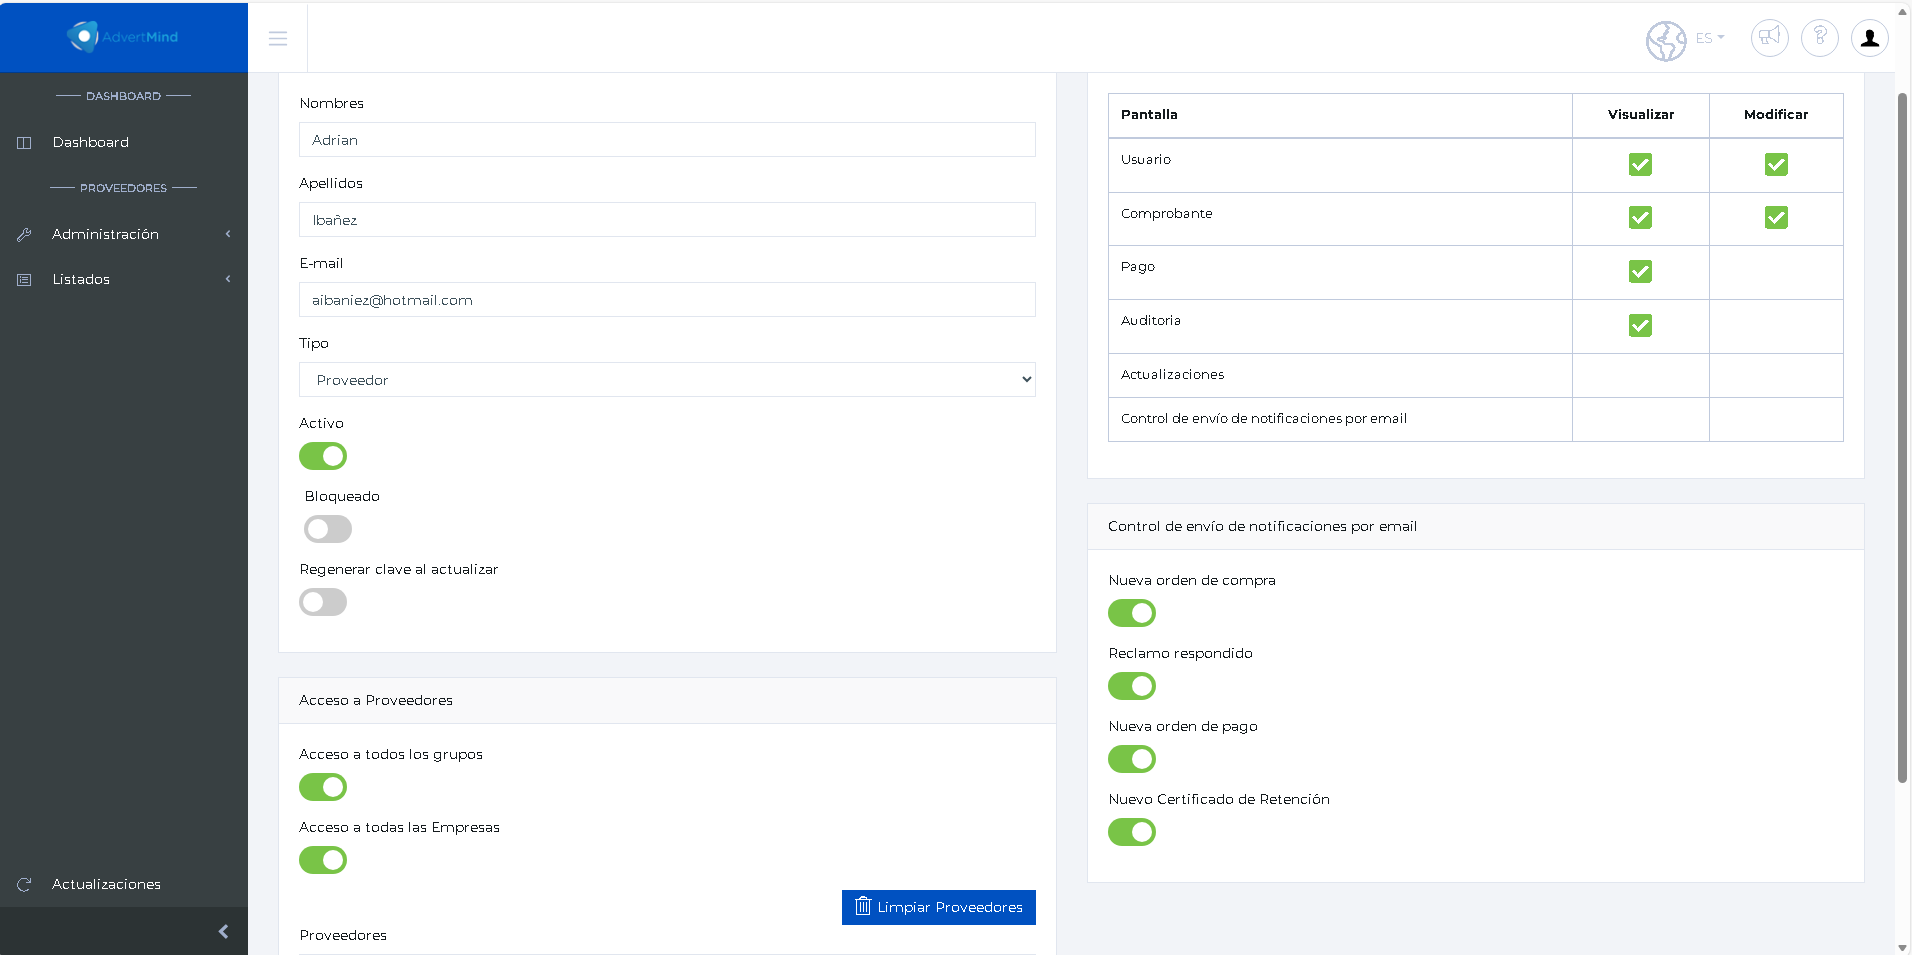This screenshot has height=955, width=1912.
Task: Uncheck Auditoria Visualizar checkbox
Action: coord(1640,325)
